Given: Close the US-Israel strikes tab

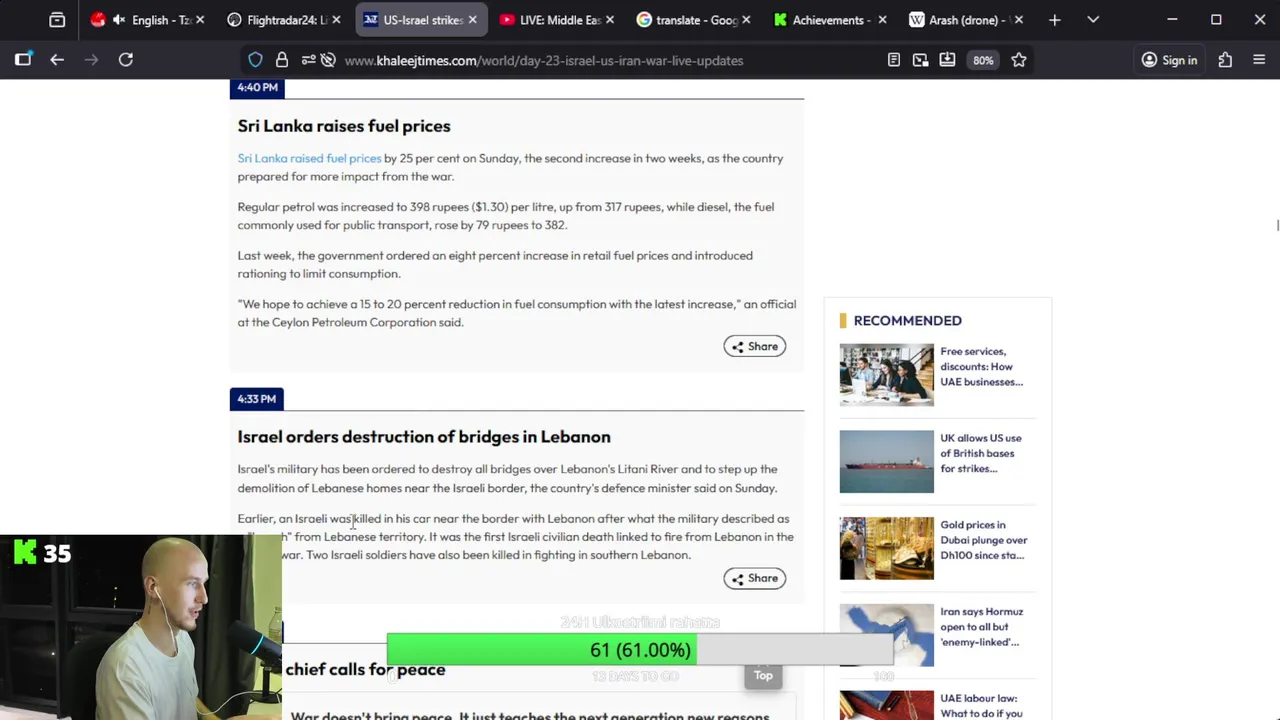Looking at the screenshot, I should [x=473, y=20].
